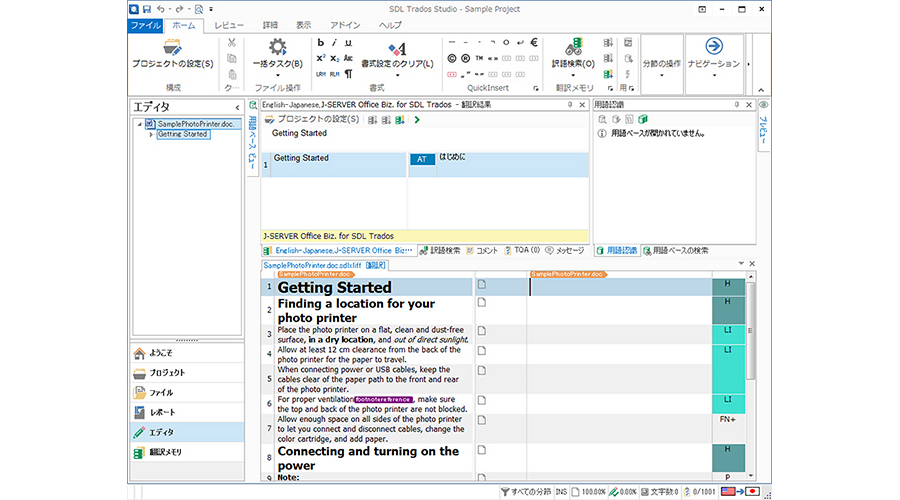Open quick access toolbar customize dropdown

click(x=211, y=9)
